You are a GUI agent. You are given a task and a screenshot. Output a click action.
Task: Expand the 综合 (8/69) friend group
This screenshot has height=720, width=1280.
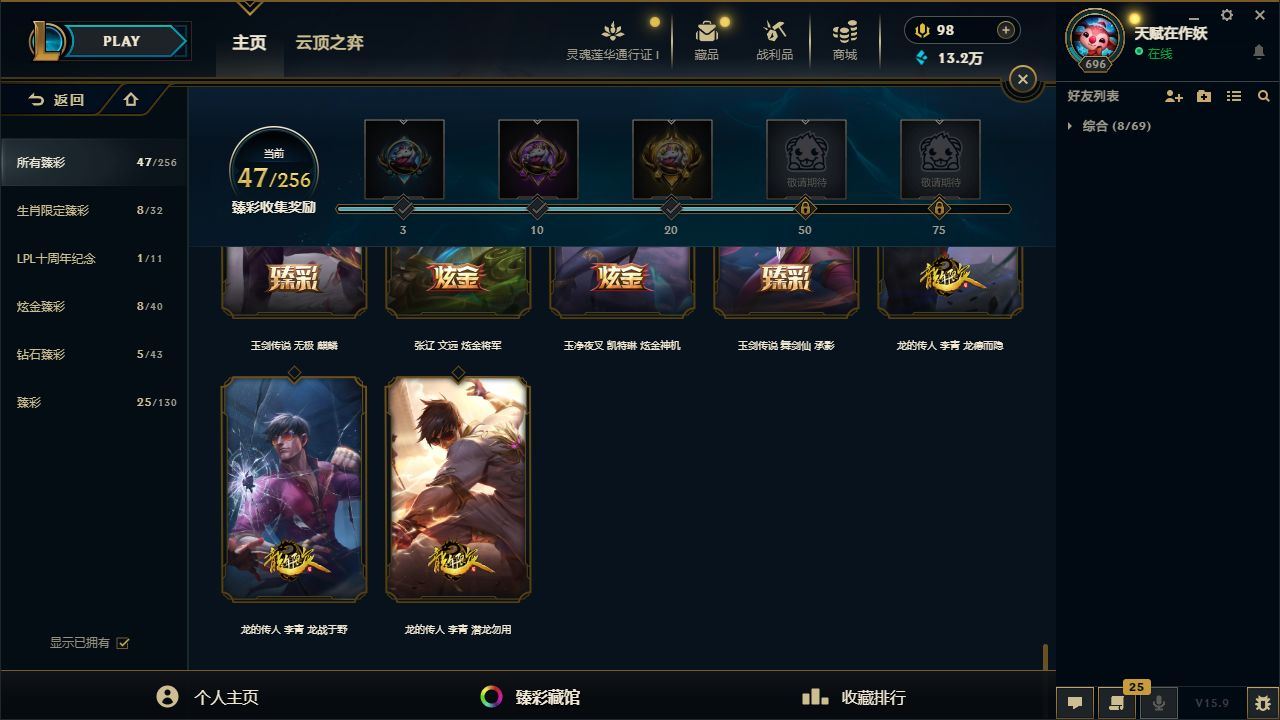[x=1110, y=126]
